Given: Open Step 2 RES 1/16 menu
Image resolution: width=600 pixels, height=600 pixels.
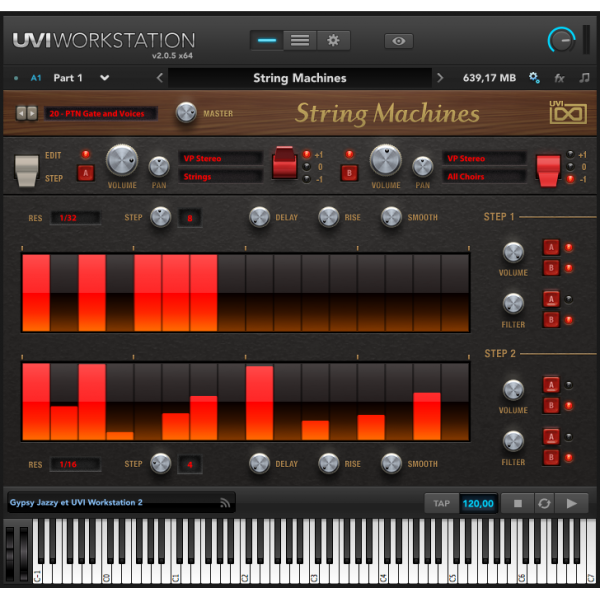Looking at the screenshot, I should (75, 464).
